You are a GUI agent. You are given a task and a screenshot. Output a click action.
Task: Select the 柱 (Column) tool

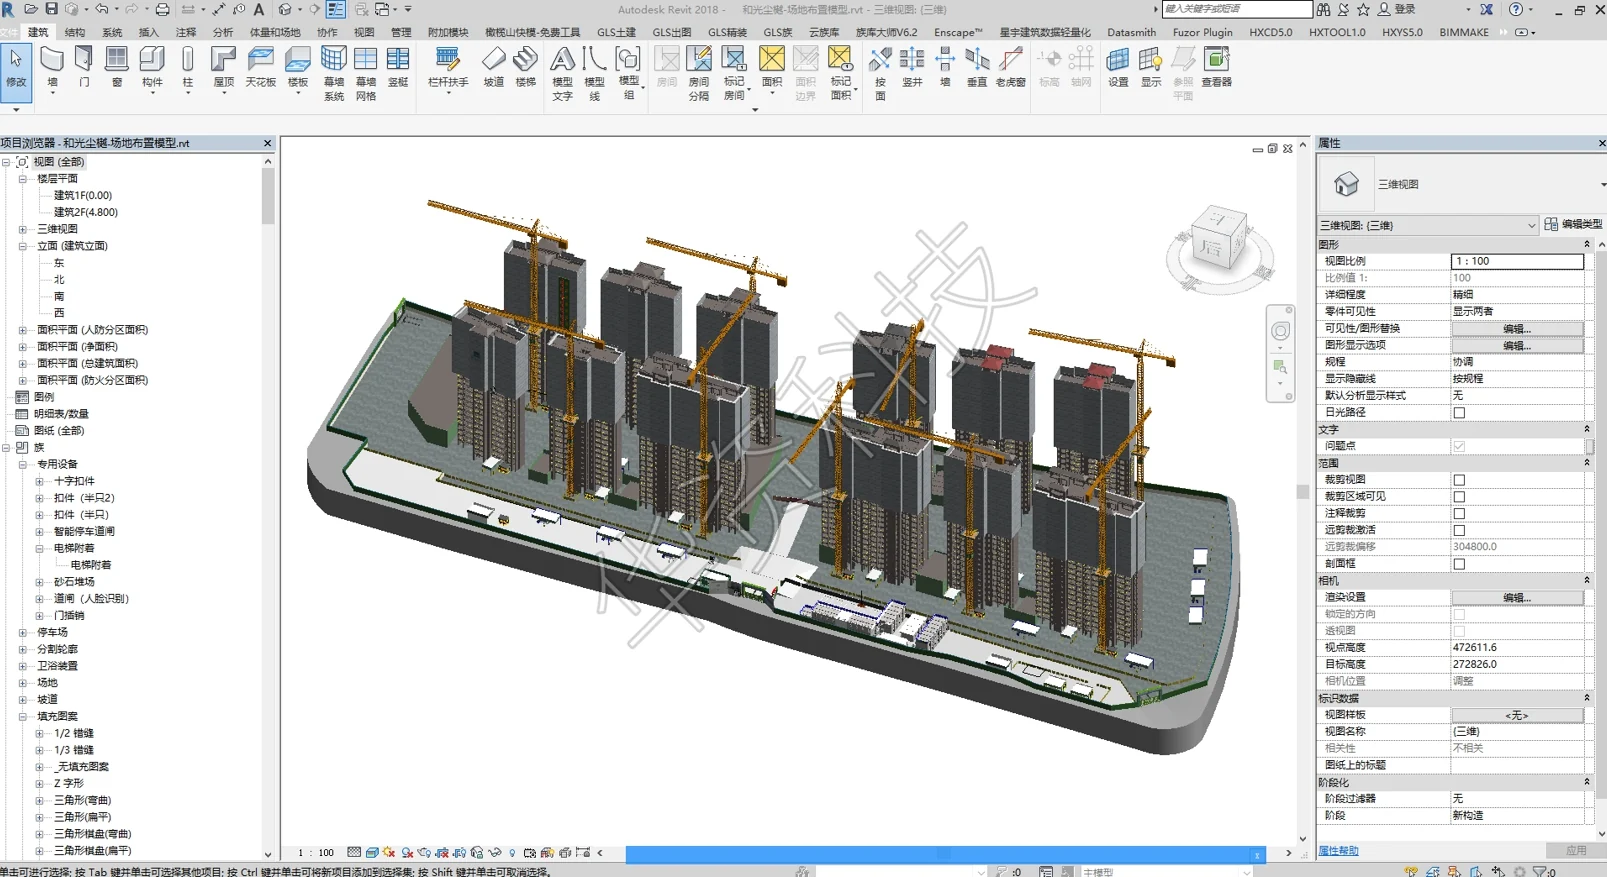click(x=187, y=68)
